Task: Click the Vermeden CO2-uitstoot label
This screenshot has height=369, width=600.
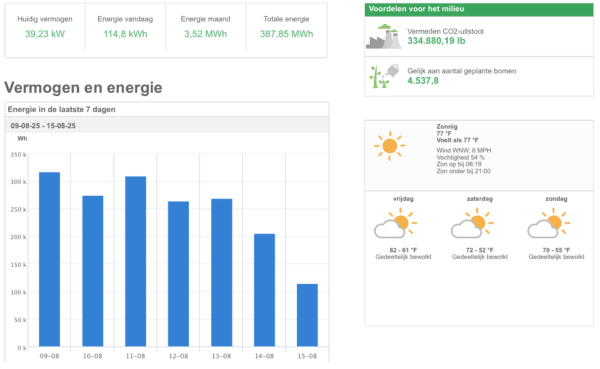Action: pos(445,31)
